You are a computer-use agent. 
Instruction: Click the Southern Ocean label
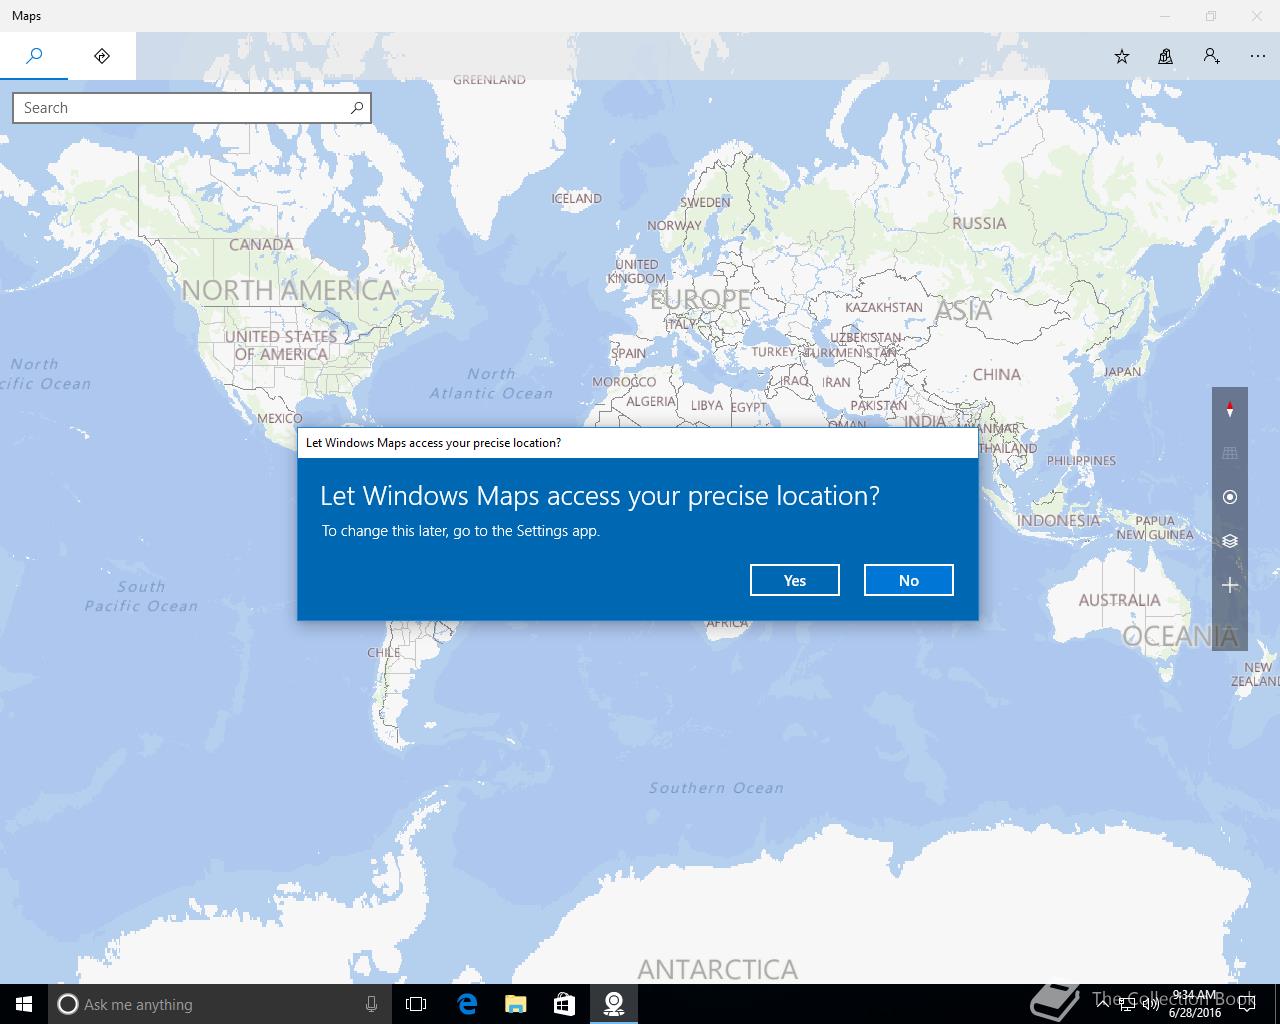click(716, 788)
